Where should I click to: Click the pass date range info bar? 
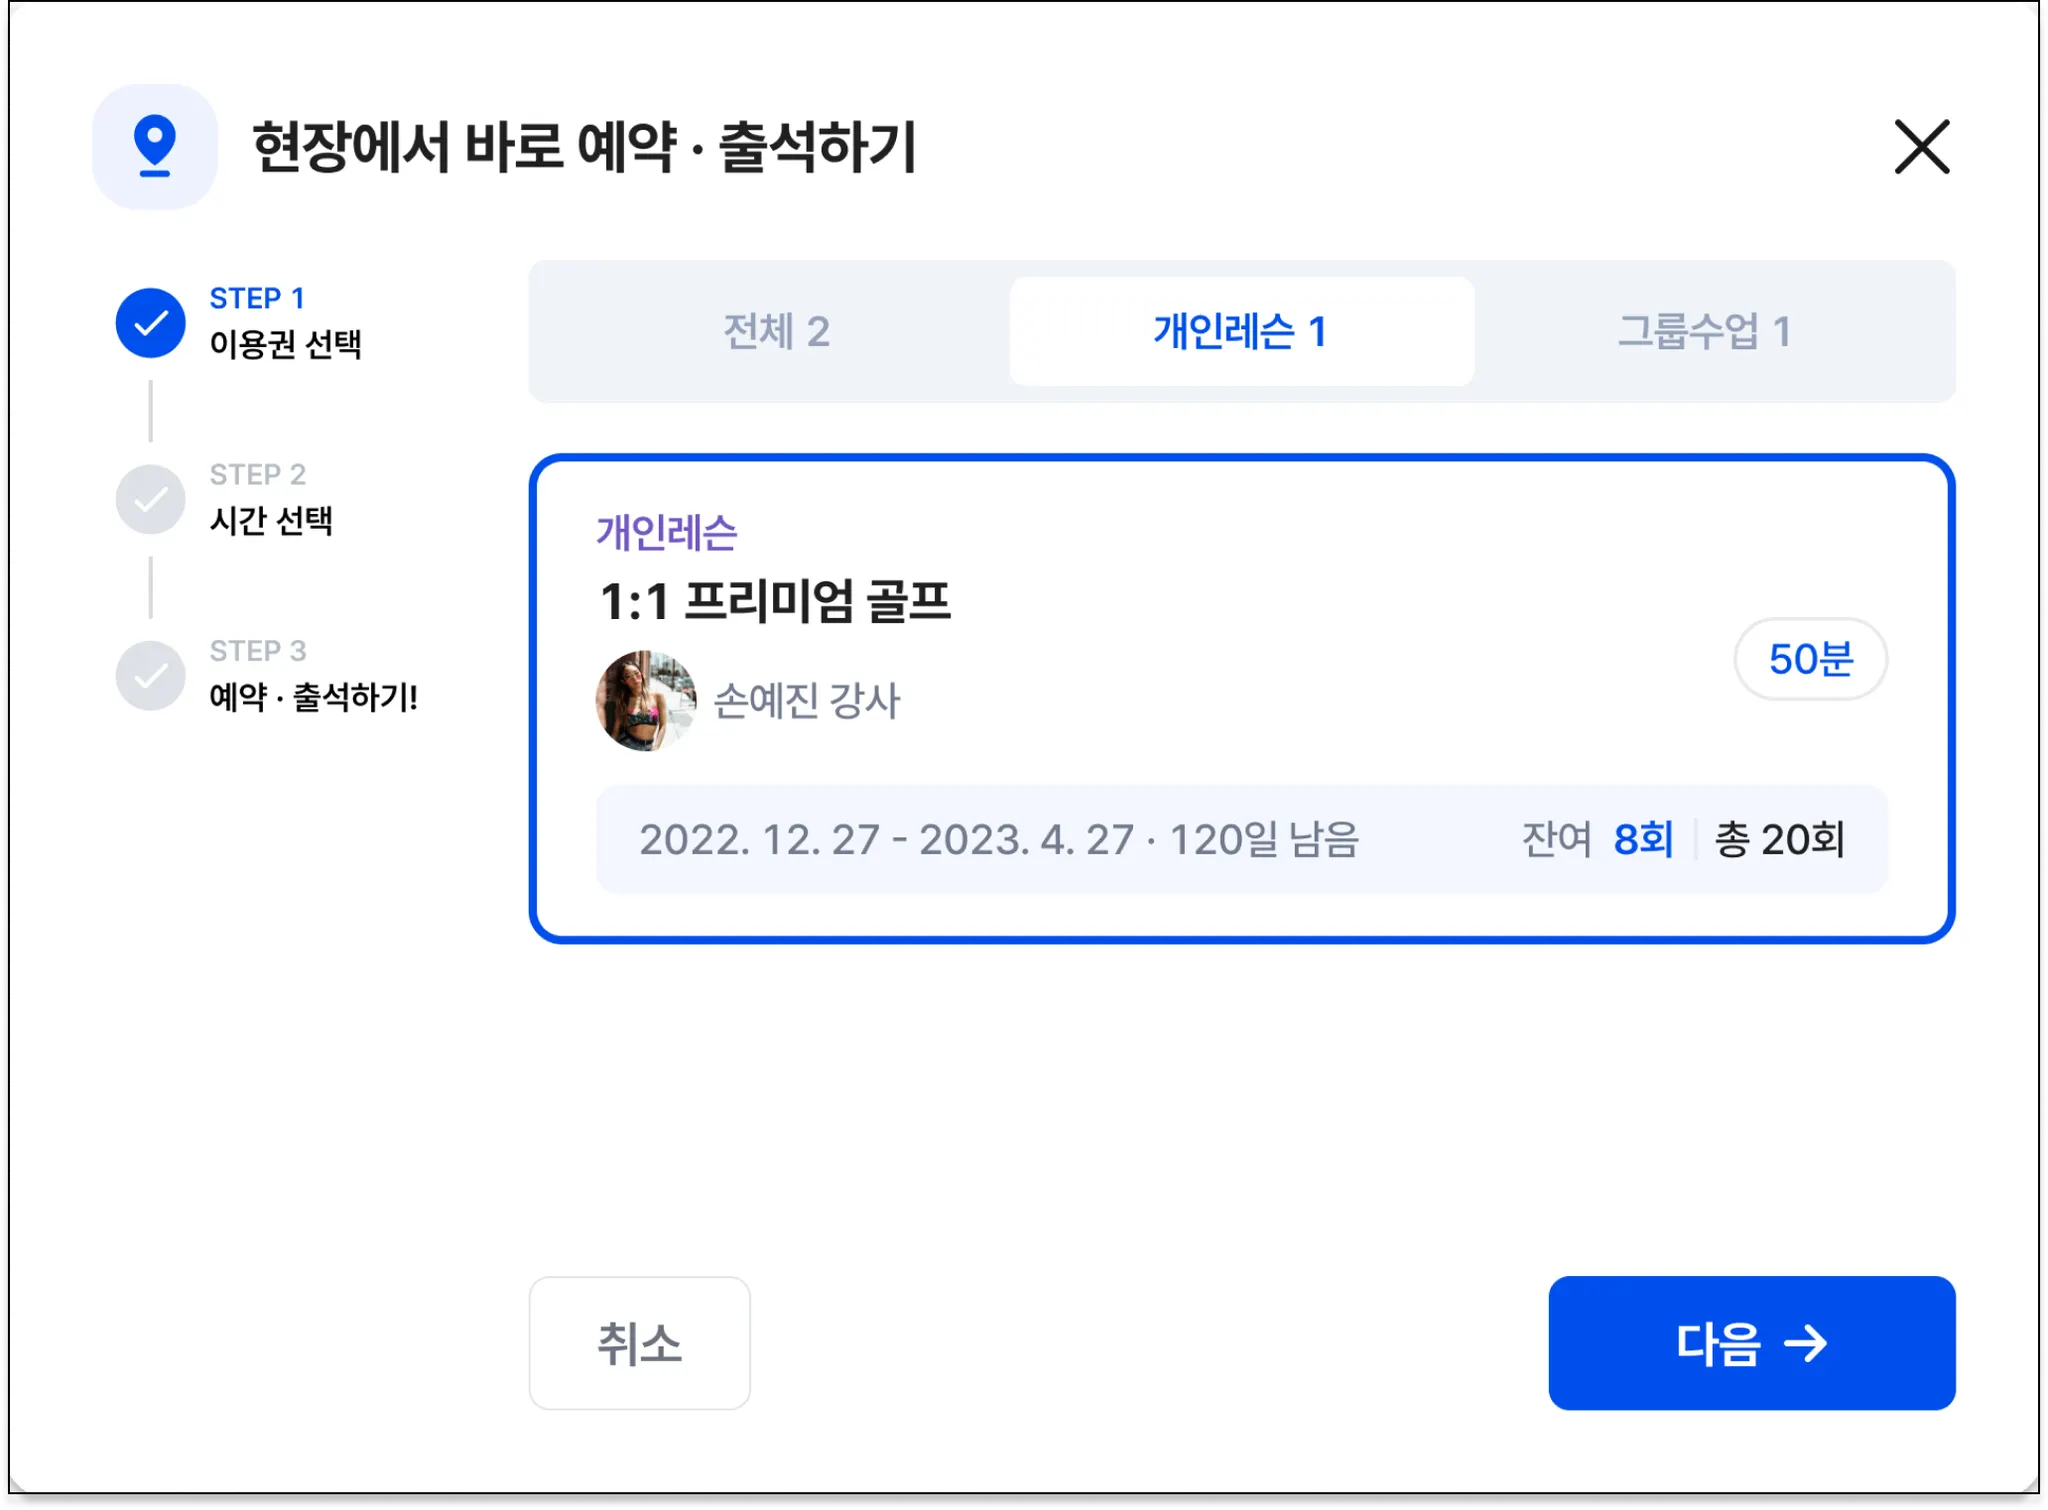pos(1000,839)
